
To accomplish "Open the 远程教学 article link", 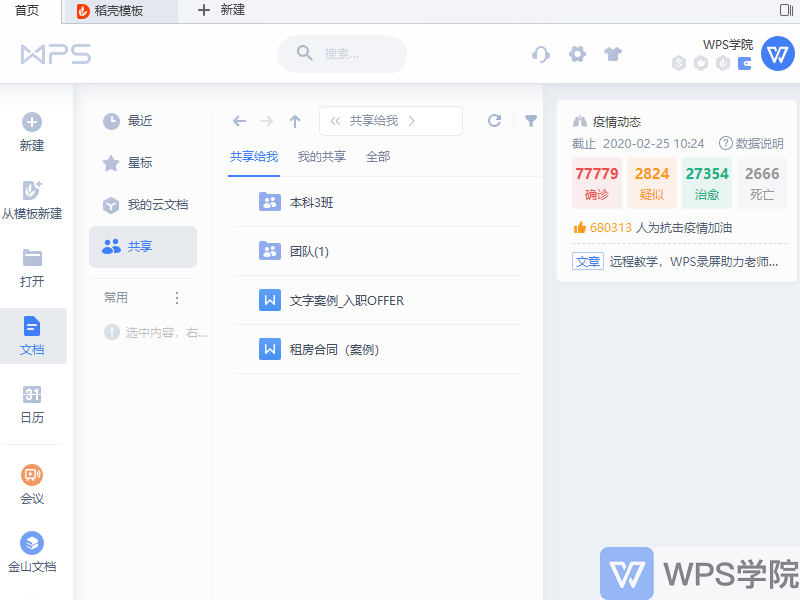I will 693,262.
